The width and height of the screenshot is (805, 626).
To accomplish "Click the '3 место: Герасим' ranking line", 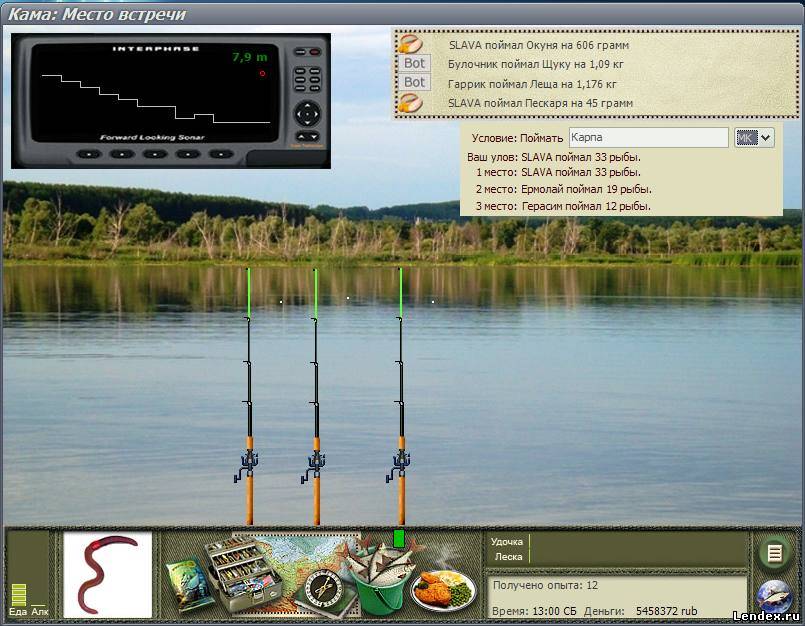I will pyautogui.click(x=563, y=206).
